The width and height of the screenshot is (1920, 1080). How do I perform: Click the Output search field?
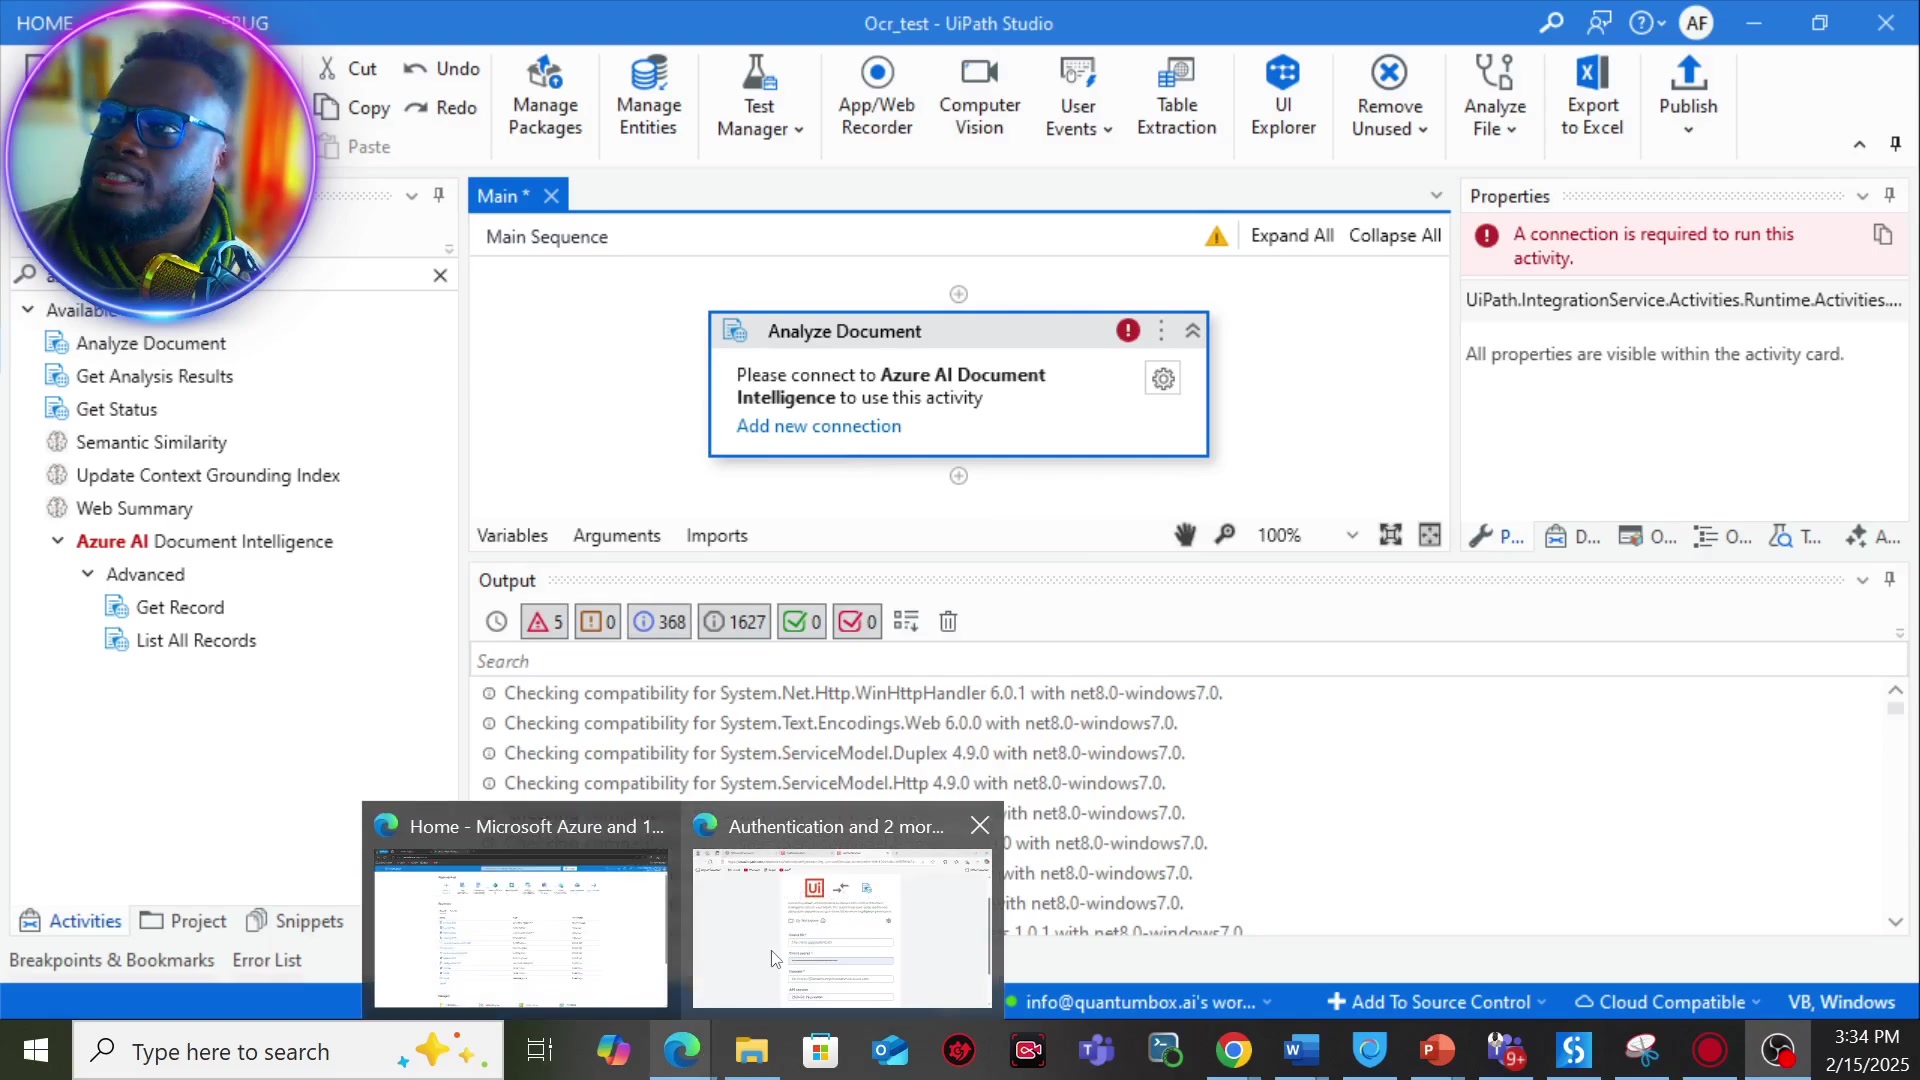coord(1188,661)
